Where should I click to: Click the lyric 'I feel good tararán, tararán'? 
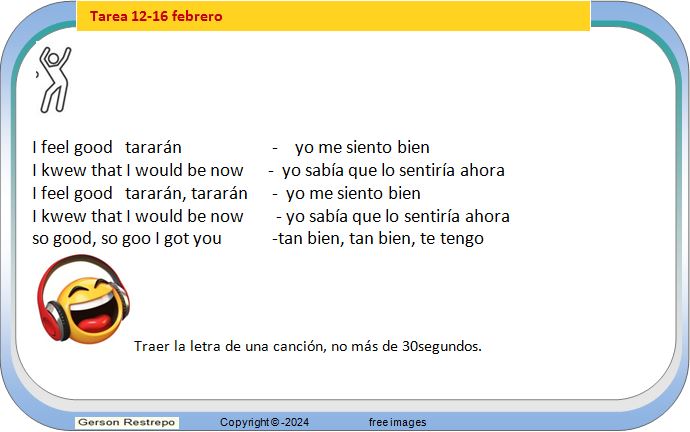[140, 194]
